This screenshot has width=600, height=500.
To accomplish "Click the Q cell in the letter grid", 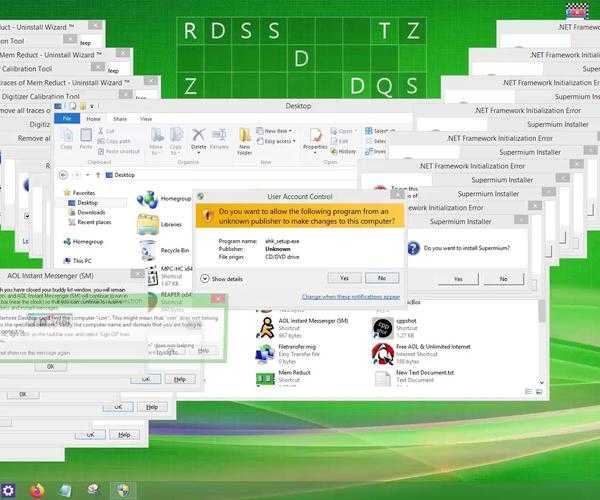I will coord(385,86).
